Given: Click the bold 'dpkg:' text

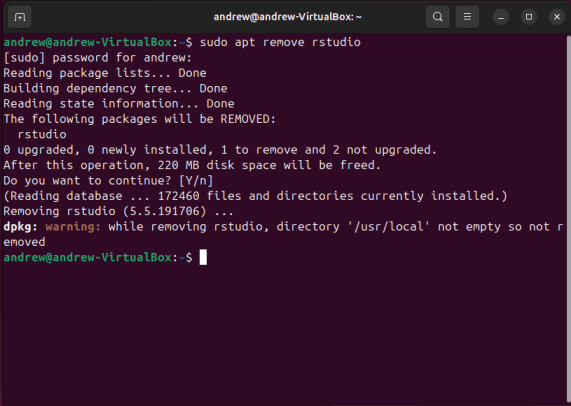Looking at the screenshot, I should (x=21, y=226).
